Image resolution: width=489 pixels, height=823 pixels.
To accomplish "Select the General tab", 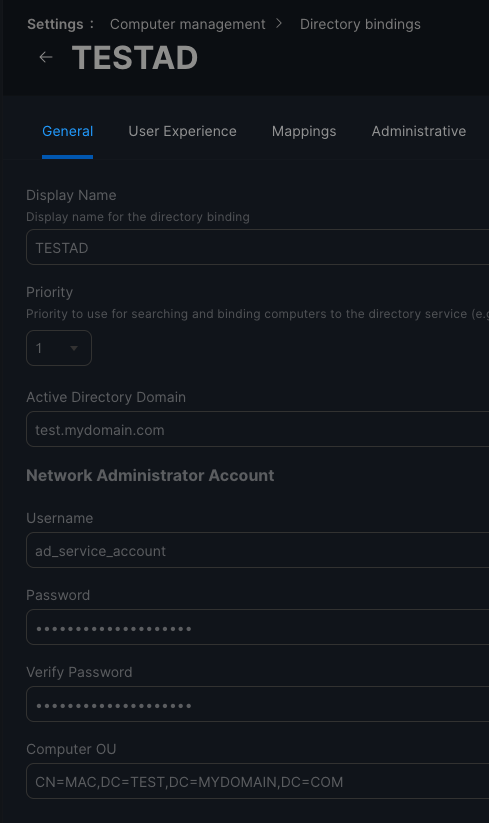I will click(68, 131).
